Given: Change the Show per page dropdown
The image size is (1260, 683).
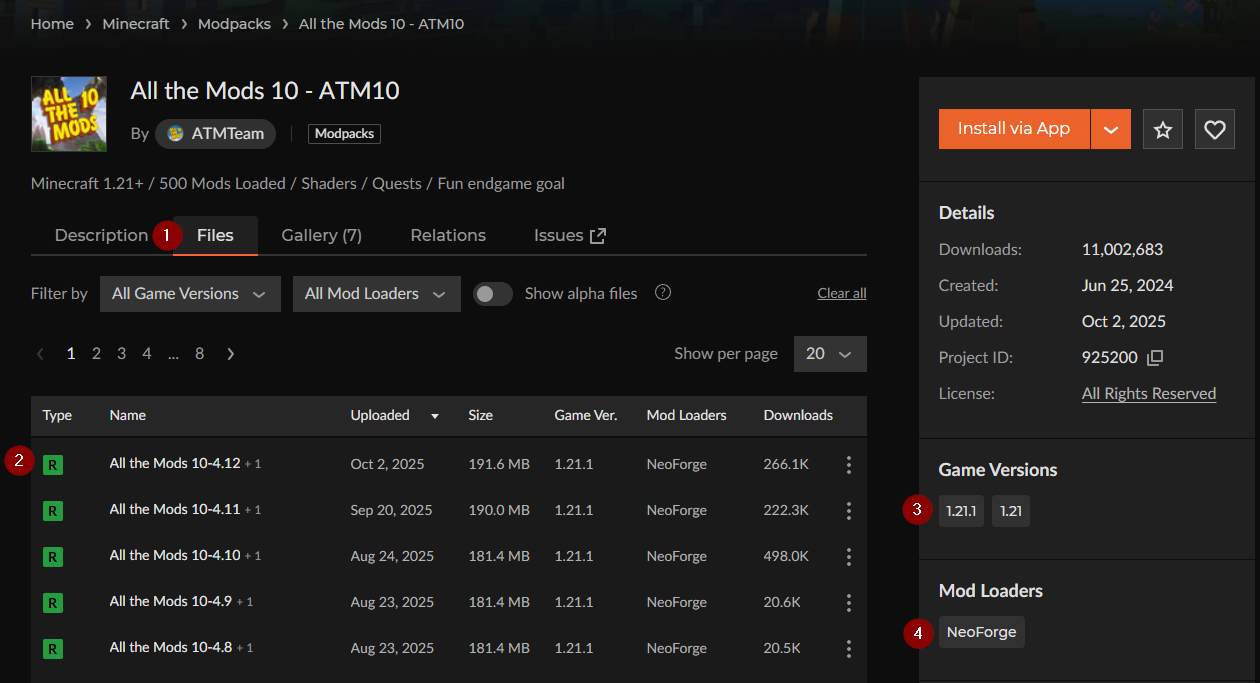Looking at the screenshot, I should (x=829, y=354).
